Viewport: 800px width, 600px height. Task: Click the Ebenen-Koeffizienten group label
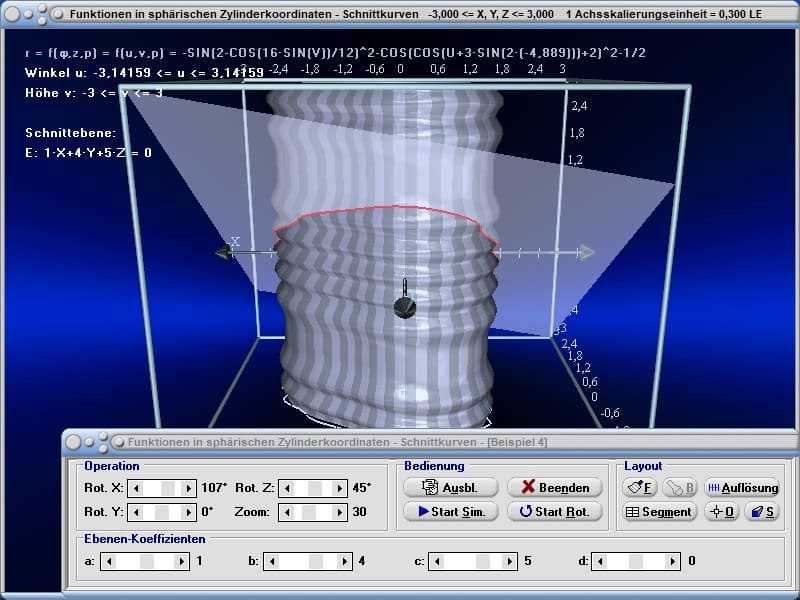tap(145, 539)
